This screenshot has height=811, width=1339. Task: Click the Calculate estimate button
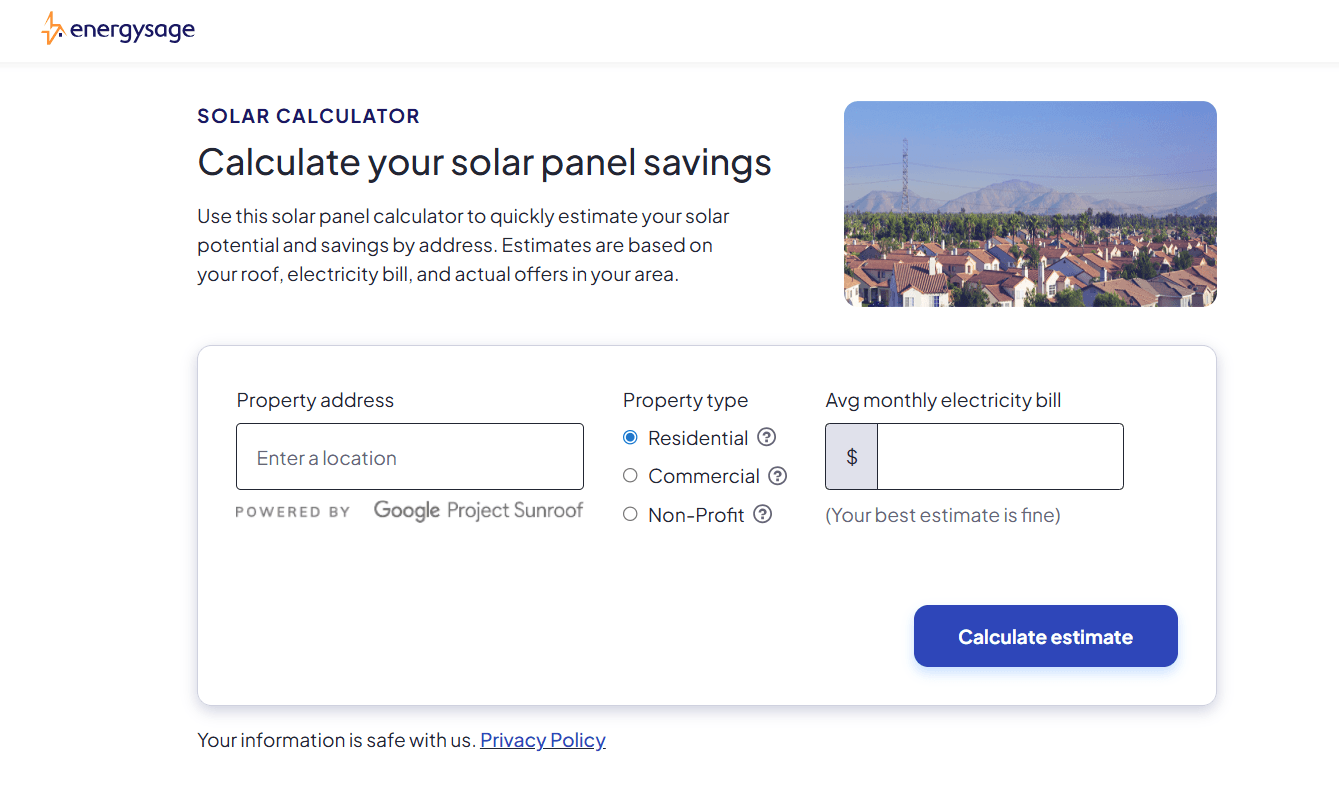(x=1045, y=636)
